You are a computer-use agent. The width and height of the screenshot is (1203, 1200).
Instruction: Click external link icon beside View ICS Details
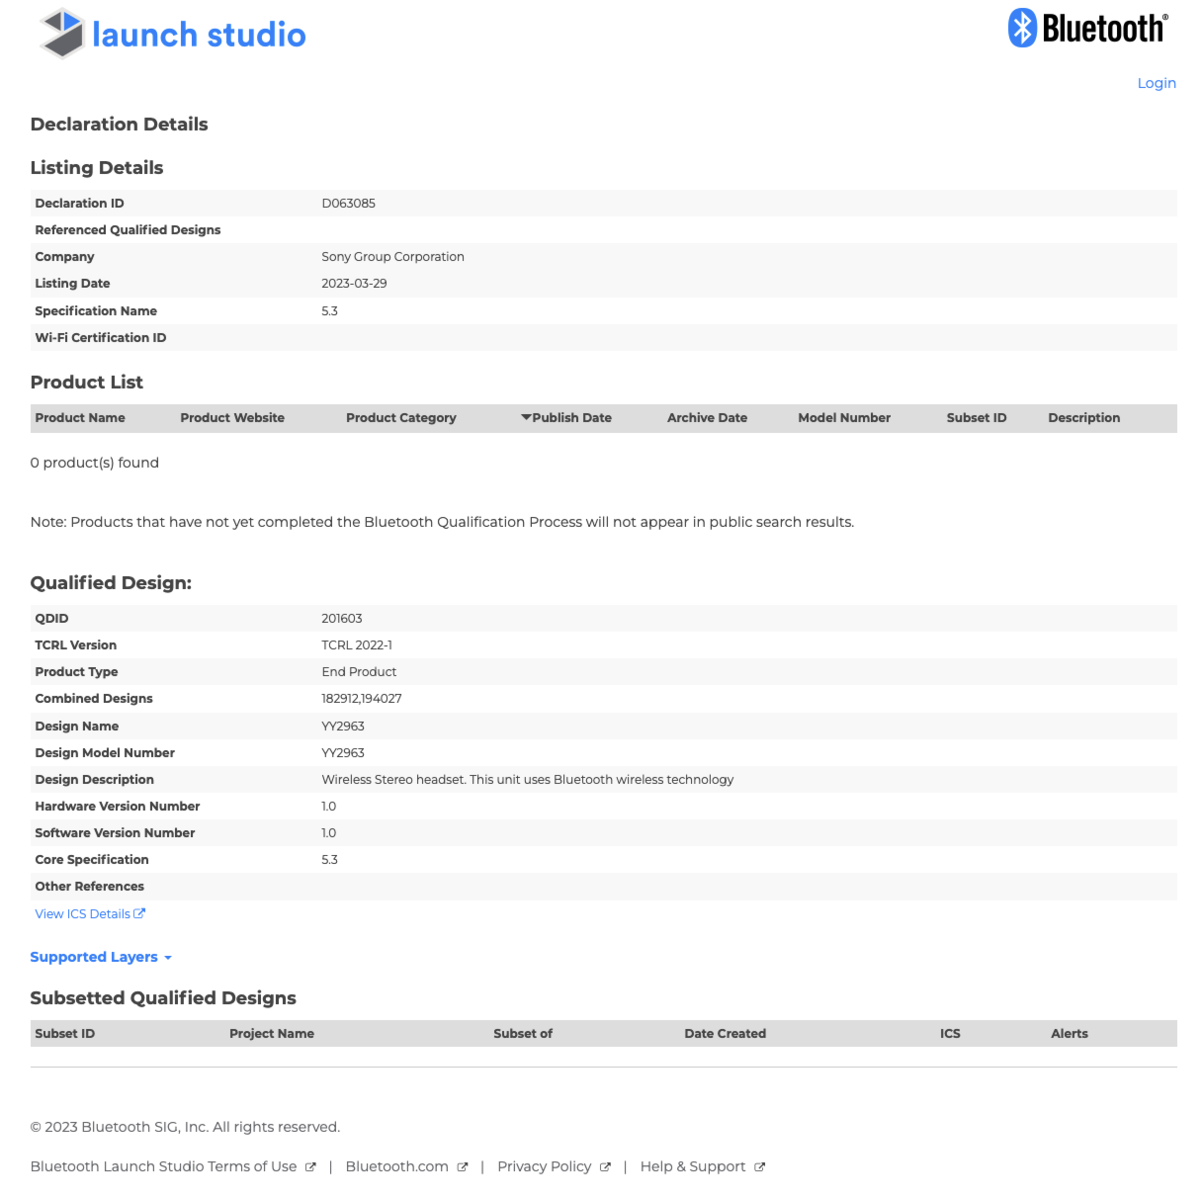(140, 913)
